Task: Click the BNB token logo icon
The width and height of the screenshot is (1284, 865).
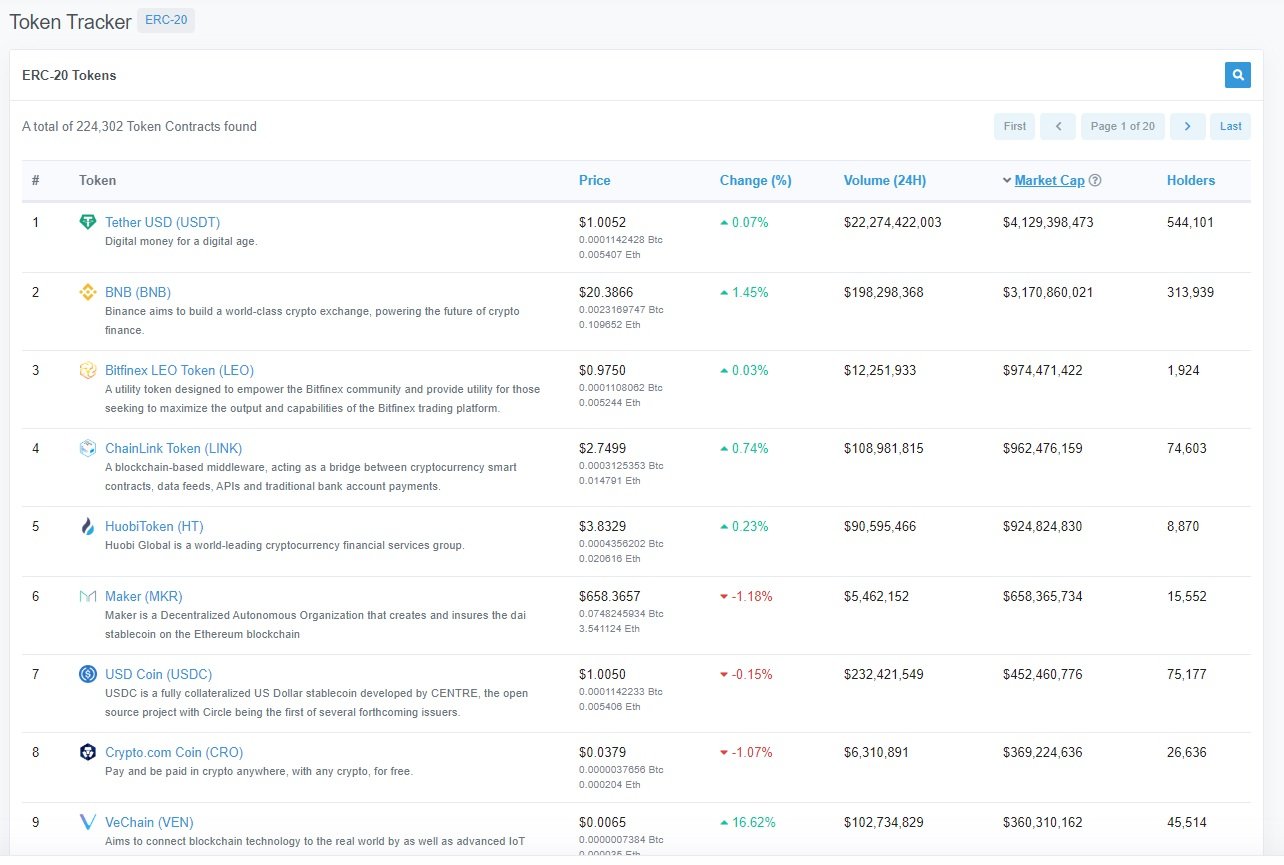Action: click(x=88, y=292)
